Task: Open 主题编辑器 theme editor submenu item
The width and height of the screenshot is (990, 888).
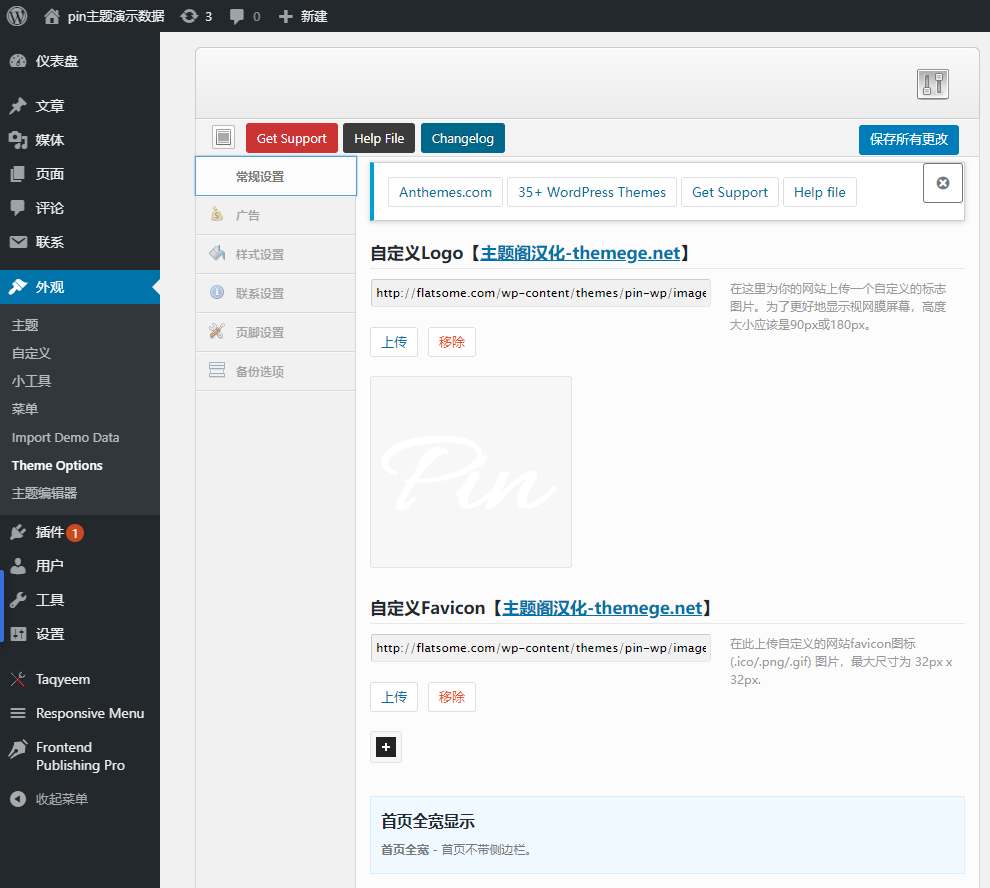Action: [44, 493]
